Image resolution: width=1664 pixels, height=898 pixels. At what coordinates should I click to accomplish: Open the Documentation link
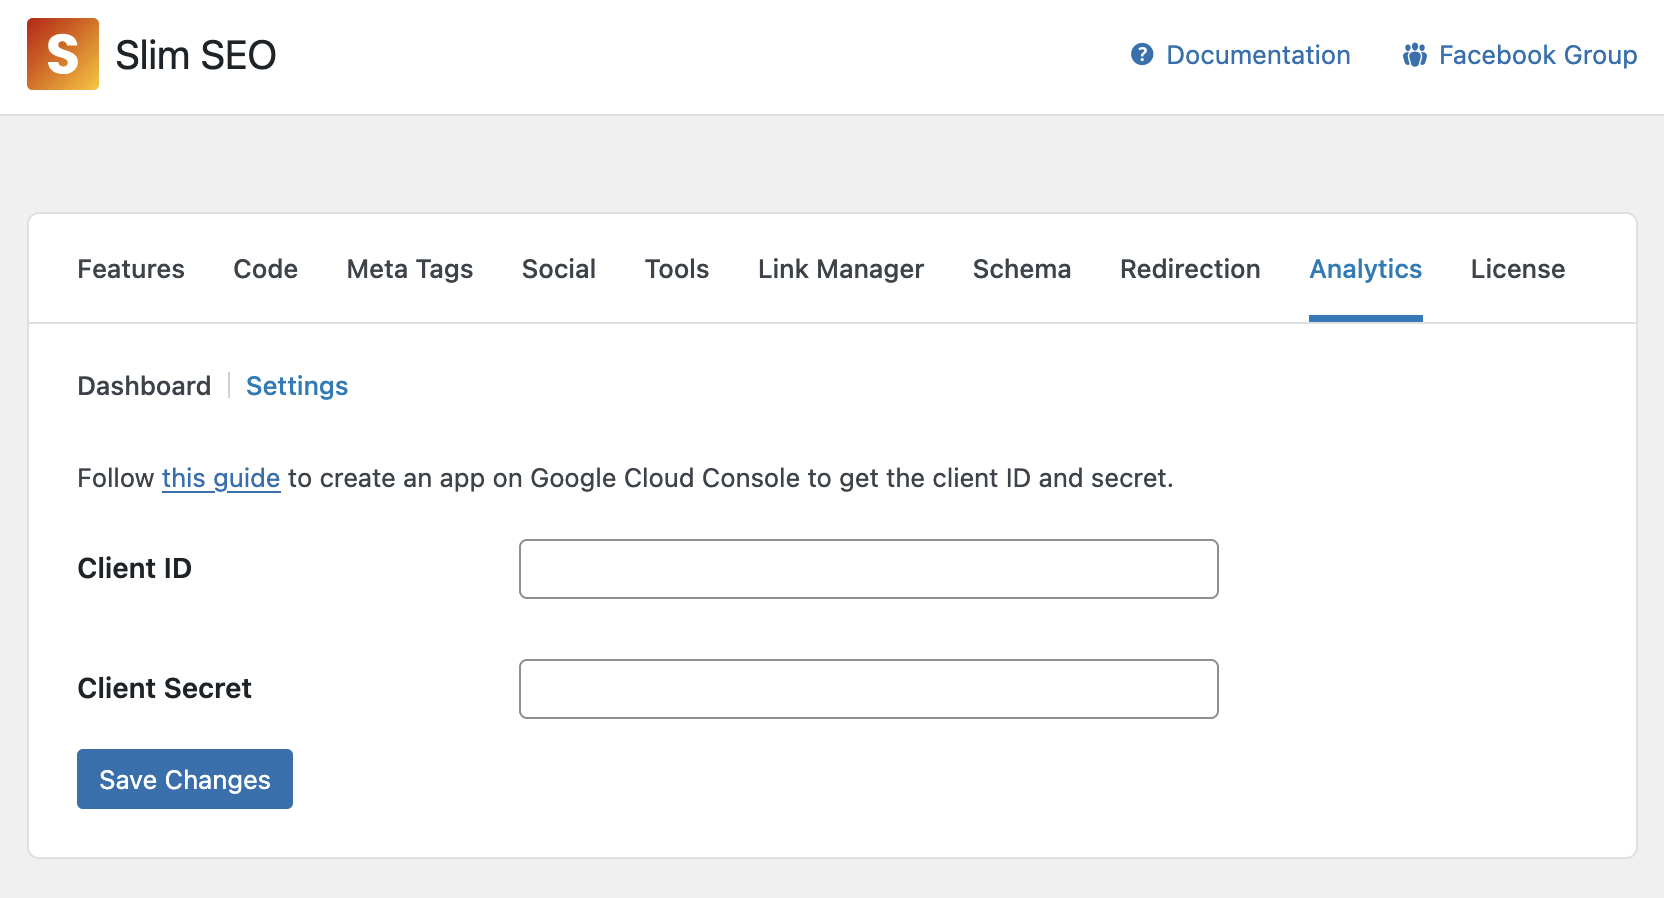[1258, 55]
